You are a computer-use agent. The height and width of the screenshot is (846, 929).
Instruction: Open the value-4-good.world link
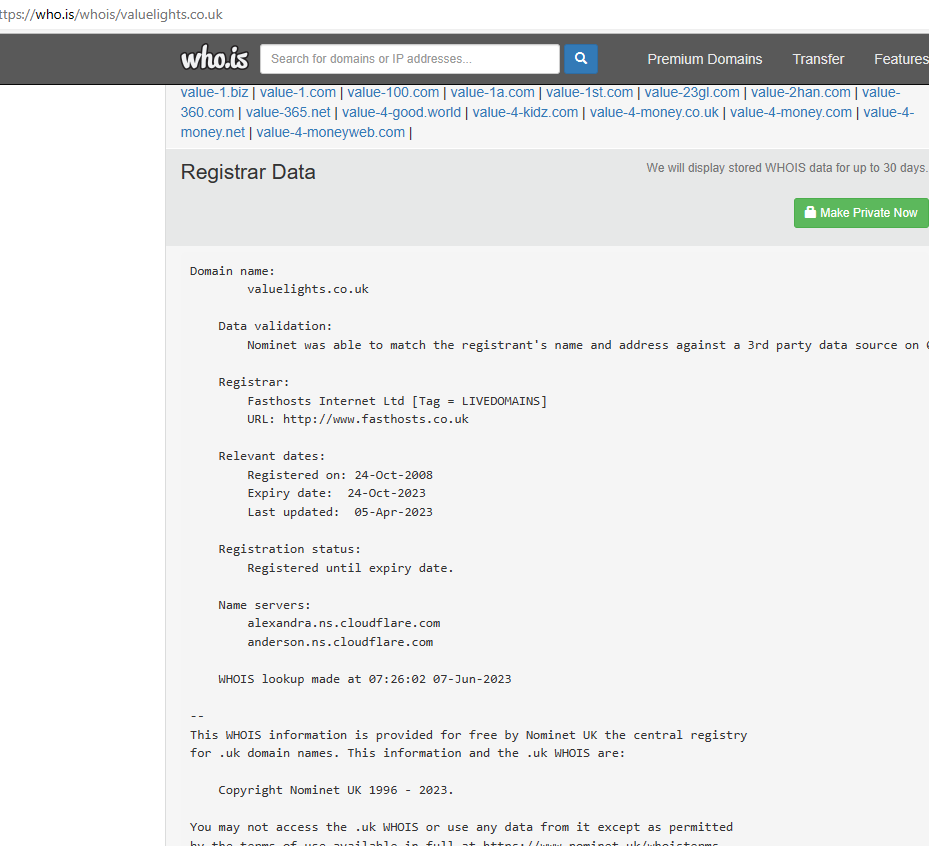401,112
